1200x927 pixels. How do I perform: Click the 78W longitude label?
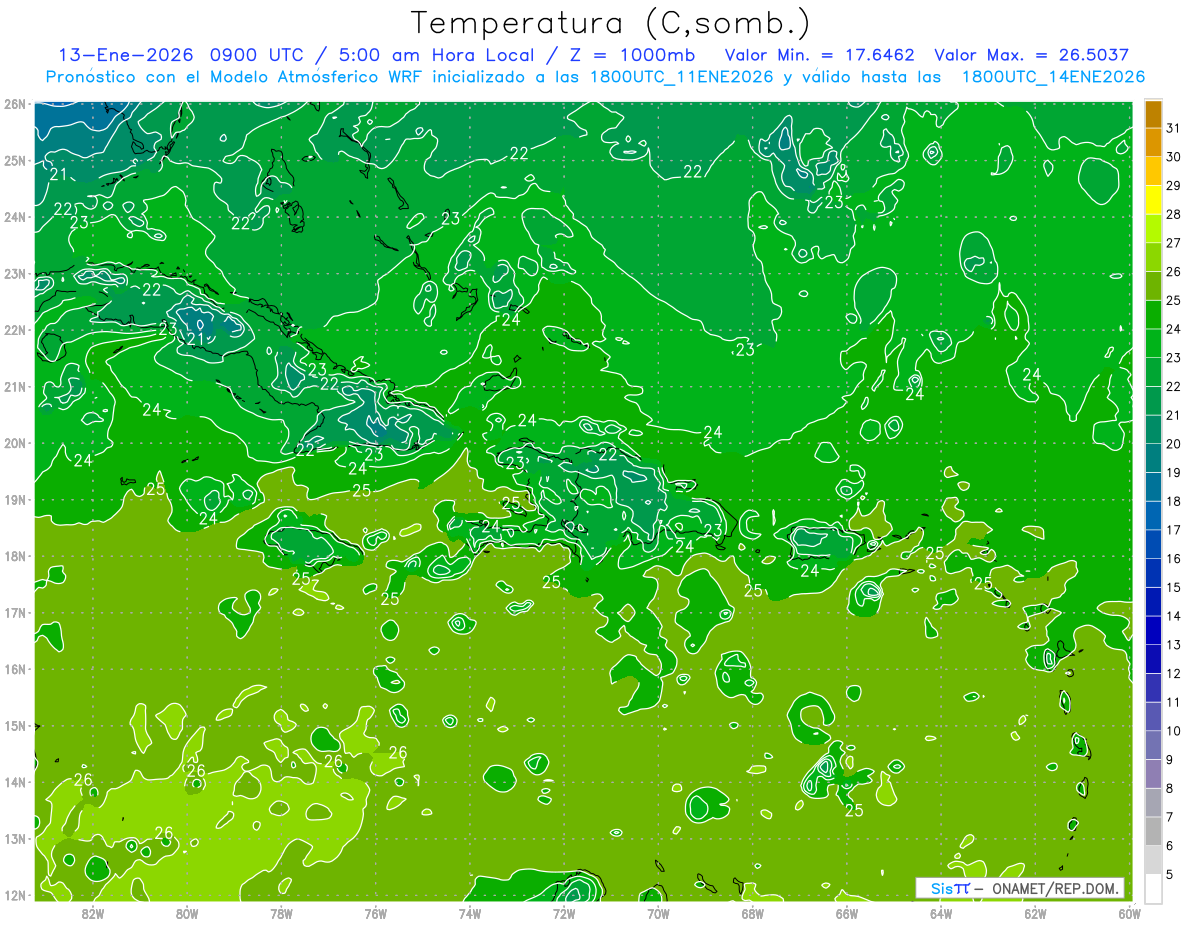click(281, 913)
